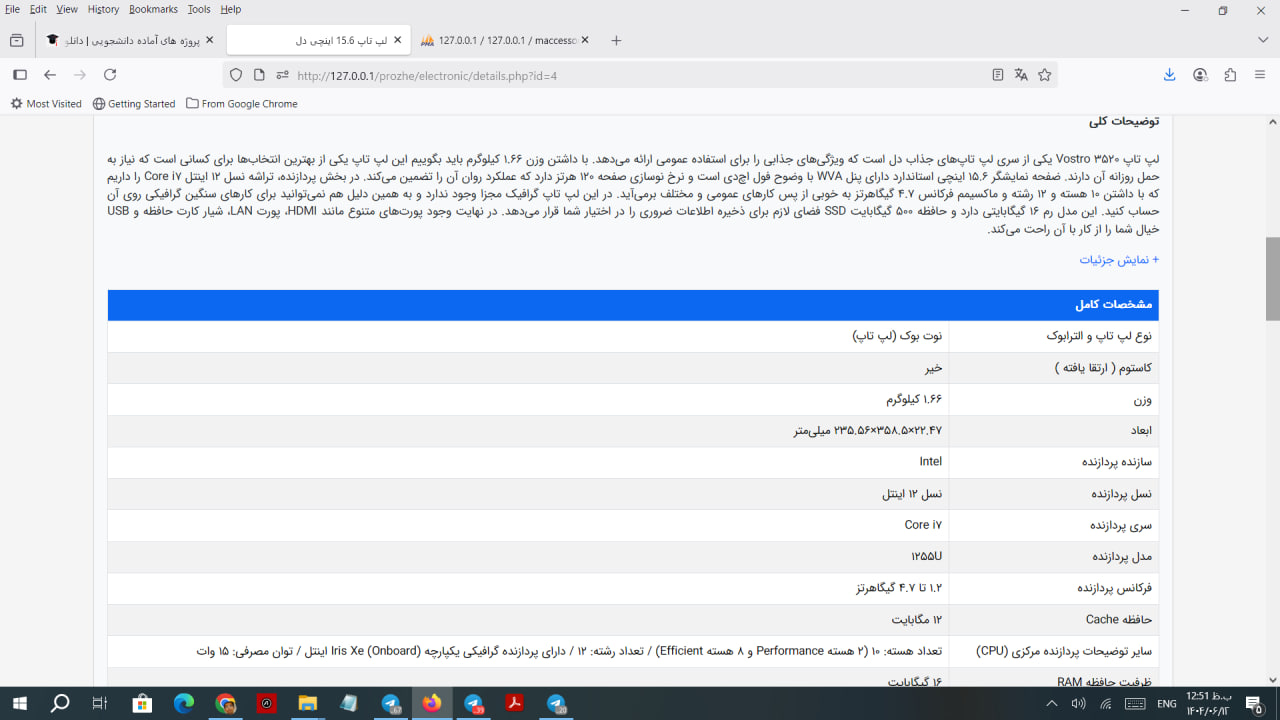Open tracking protection shield icon

click(x=236, y=75)
